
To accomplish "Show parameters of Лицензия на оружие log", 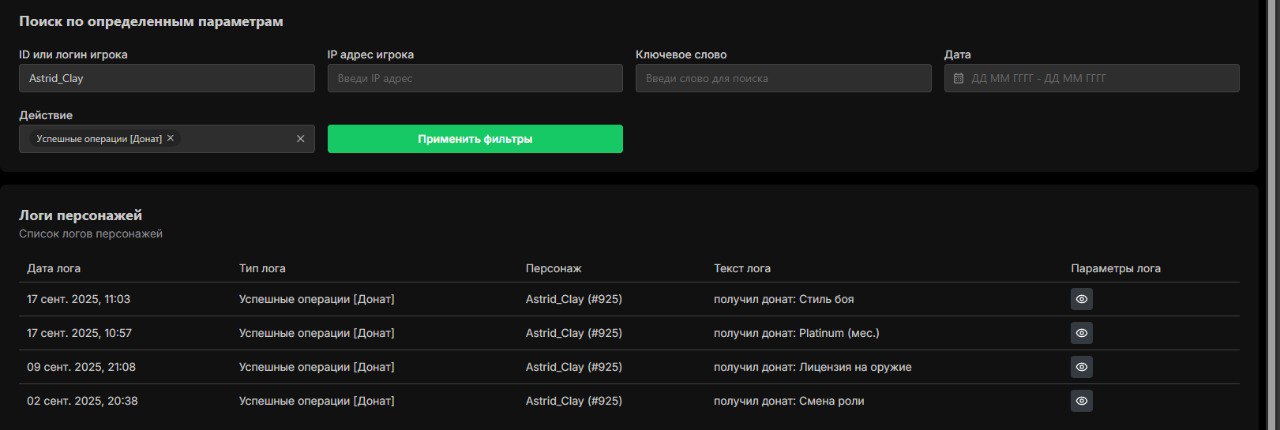I will [x=1081, y=367].
